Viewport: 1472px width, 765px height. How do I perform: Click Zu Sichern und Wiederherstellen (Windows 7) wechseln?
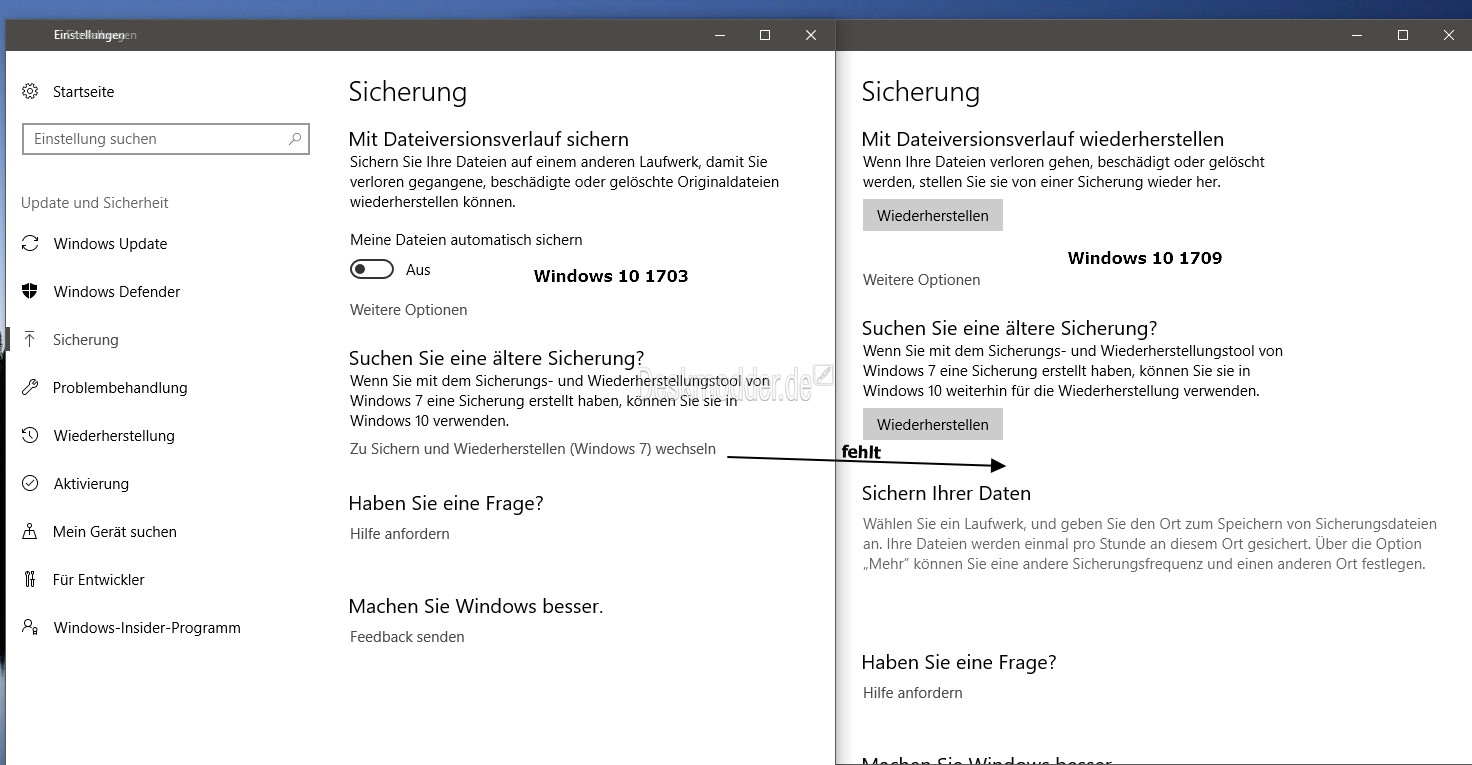(x=533, y=449)
